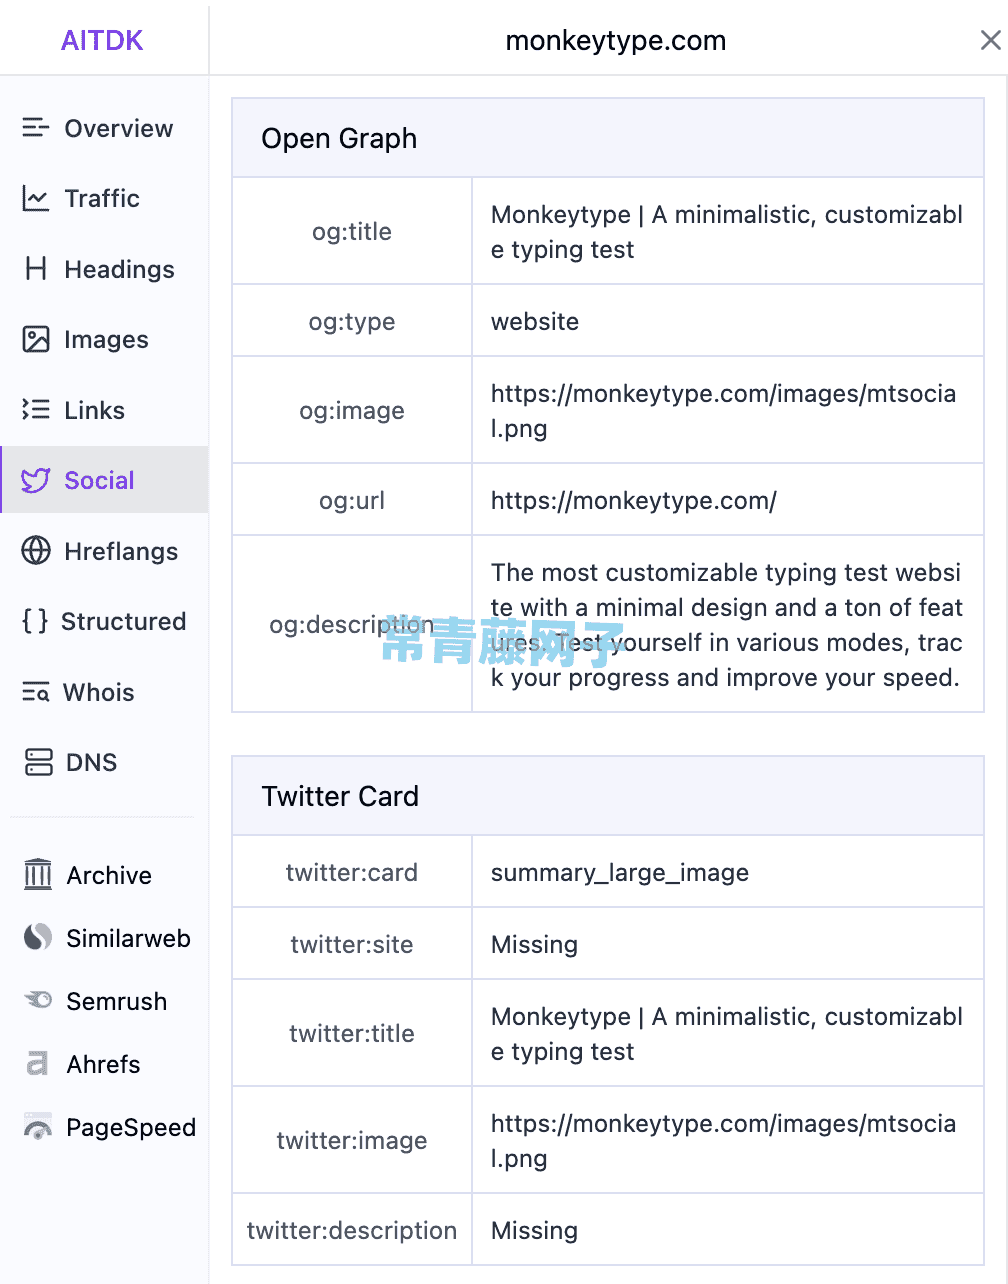
Task: Click the Ahrefs logo icon
Action: point(37,1063)
